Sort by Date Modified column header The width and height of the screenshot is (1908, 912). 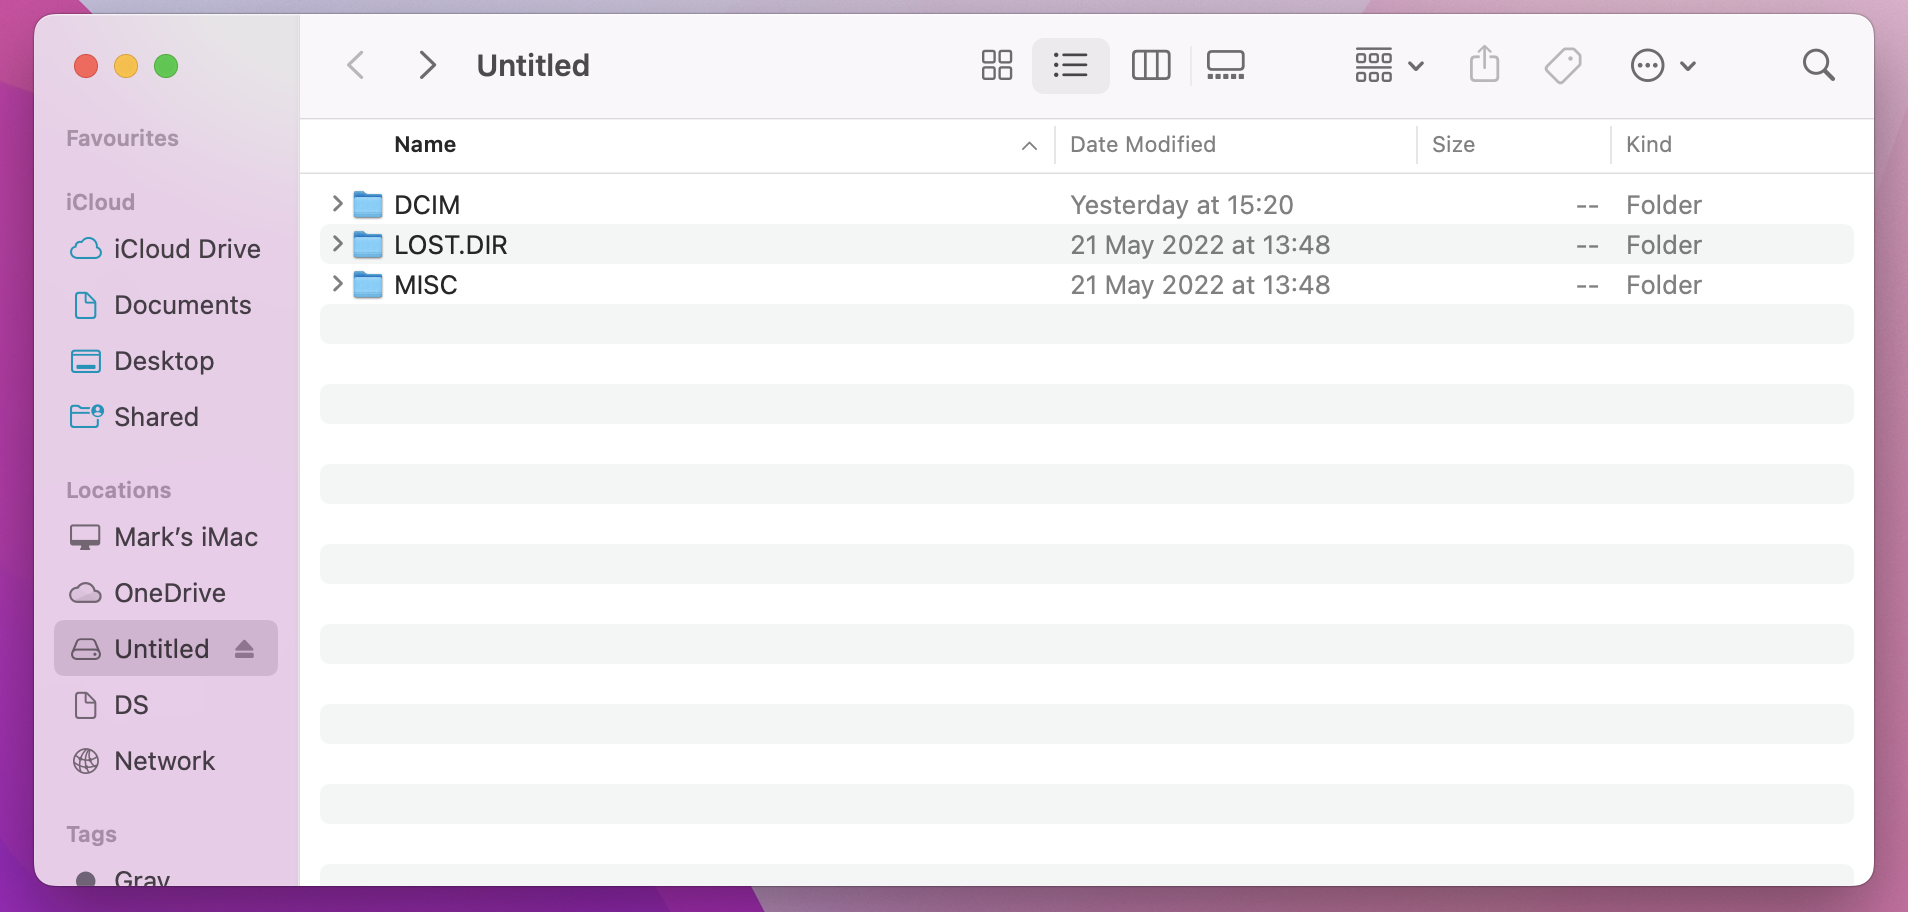(x=1143, y=145)
